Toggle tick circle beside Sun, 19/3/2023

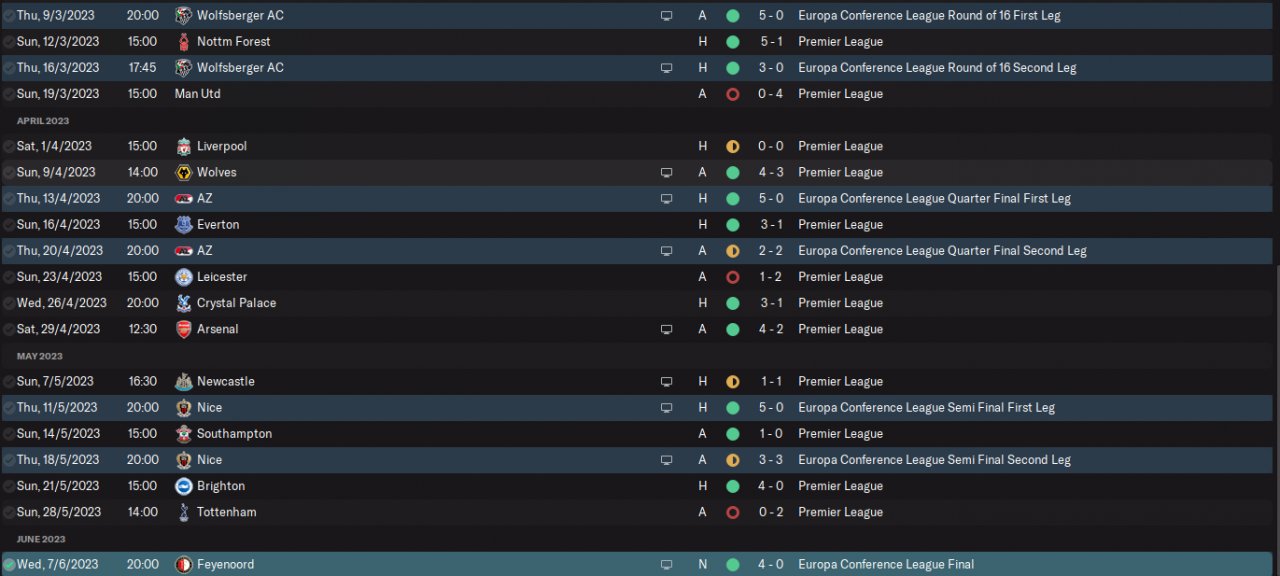(x=9, y=94)
